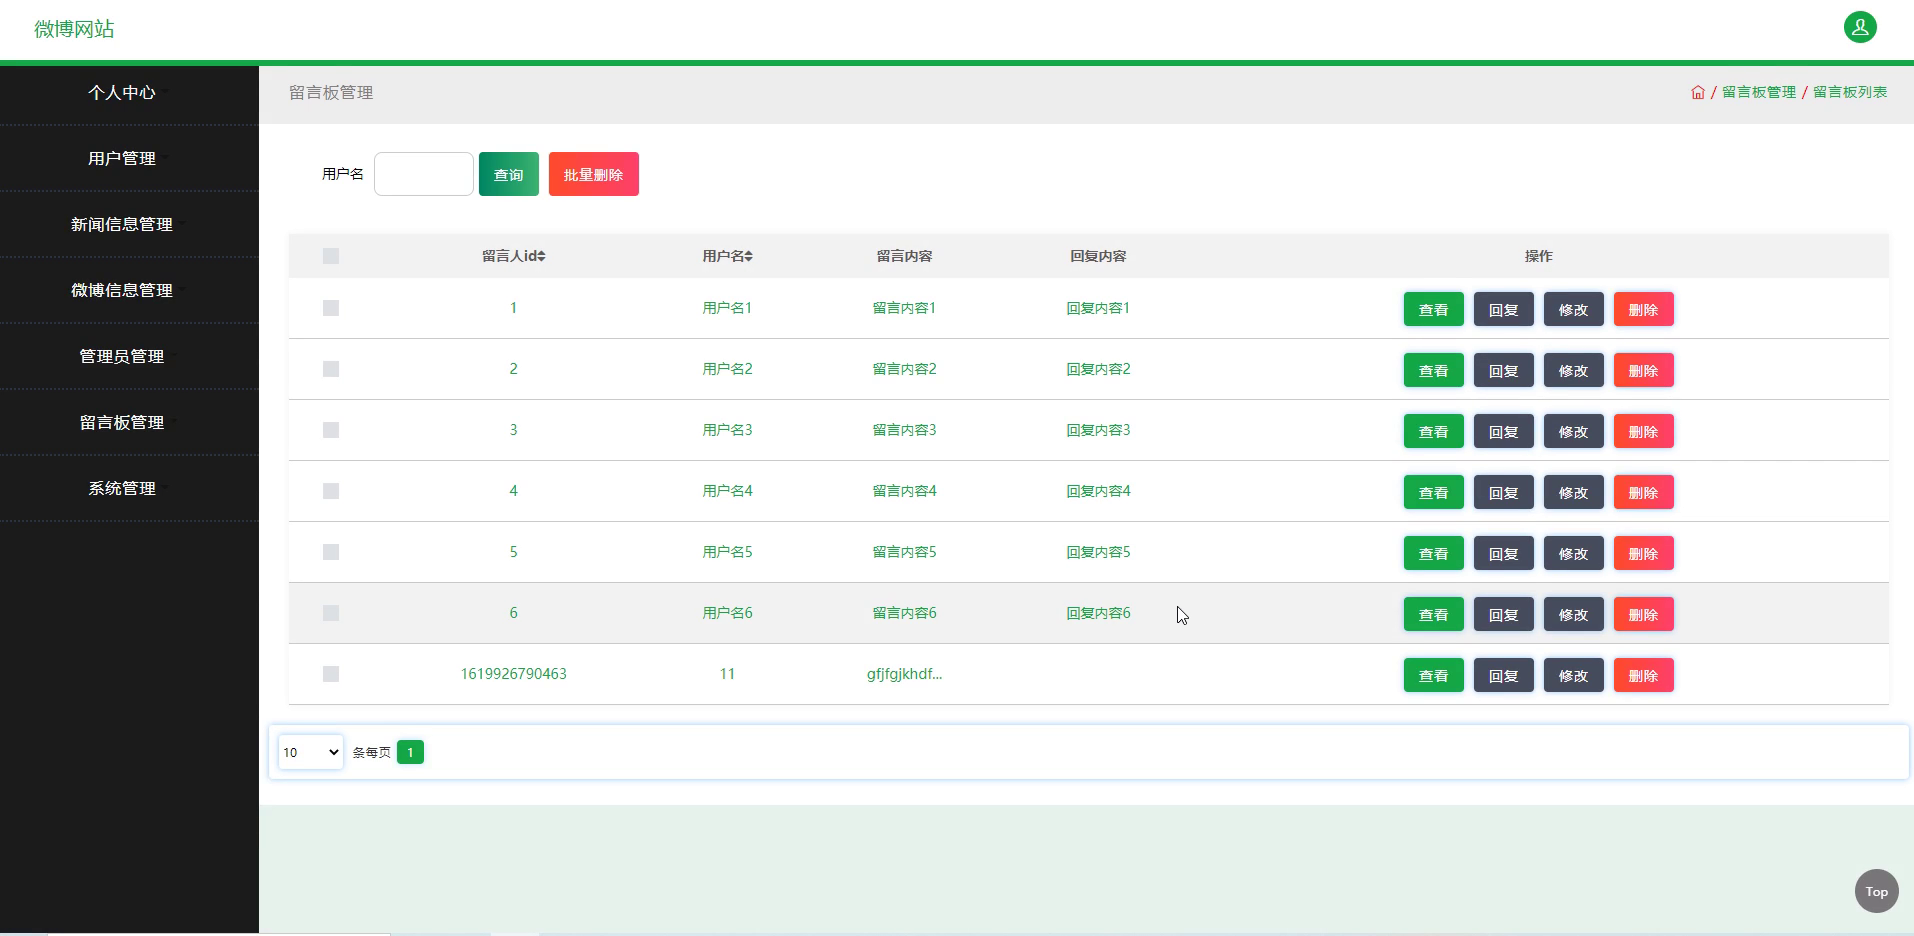Click 修改 for 用户名6 row
1914x936 pixels.
coord(1574,614)
